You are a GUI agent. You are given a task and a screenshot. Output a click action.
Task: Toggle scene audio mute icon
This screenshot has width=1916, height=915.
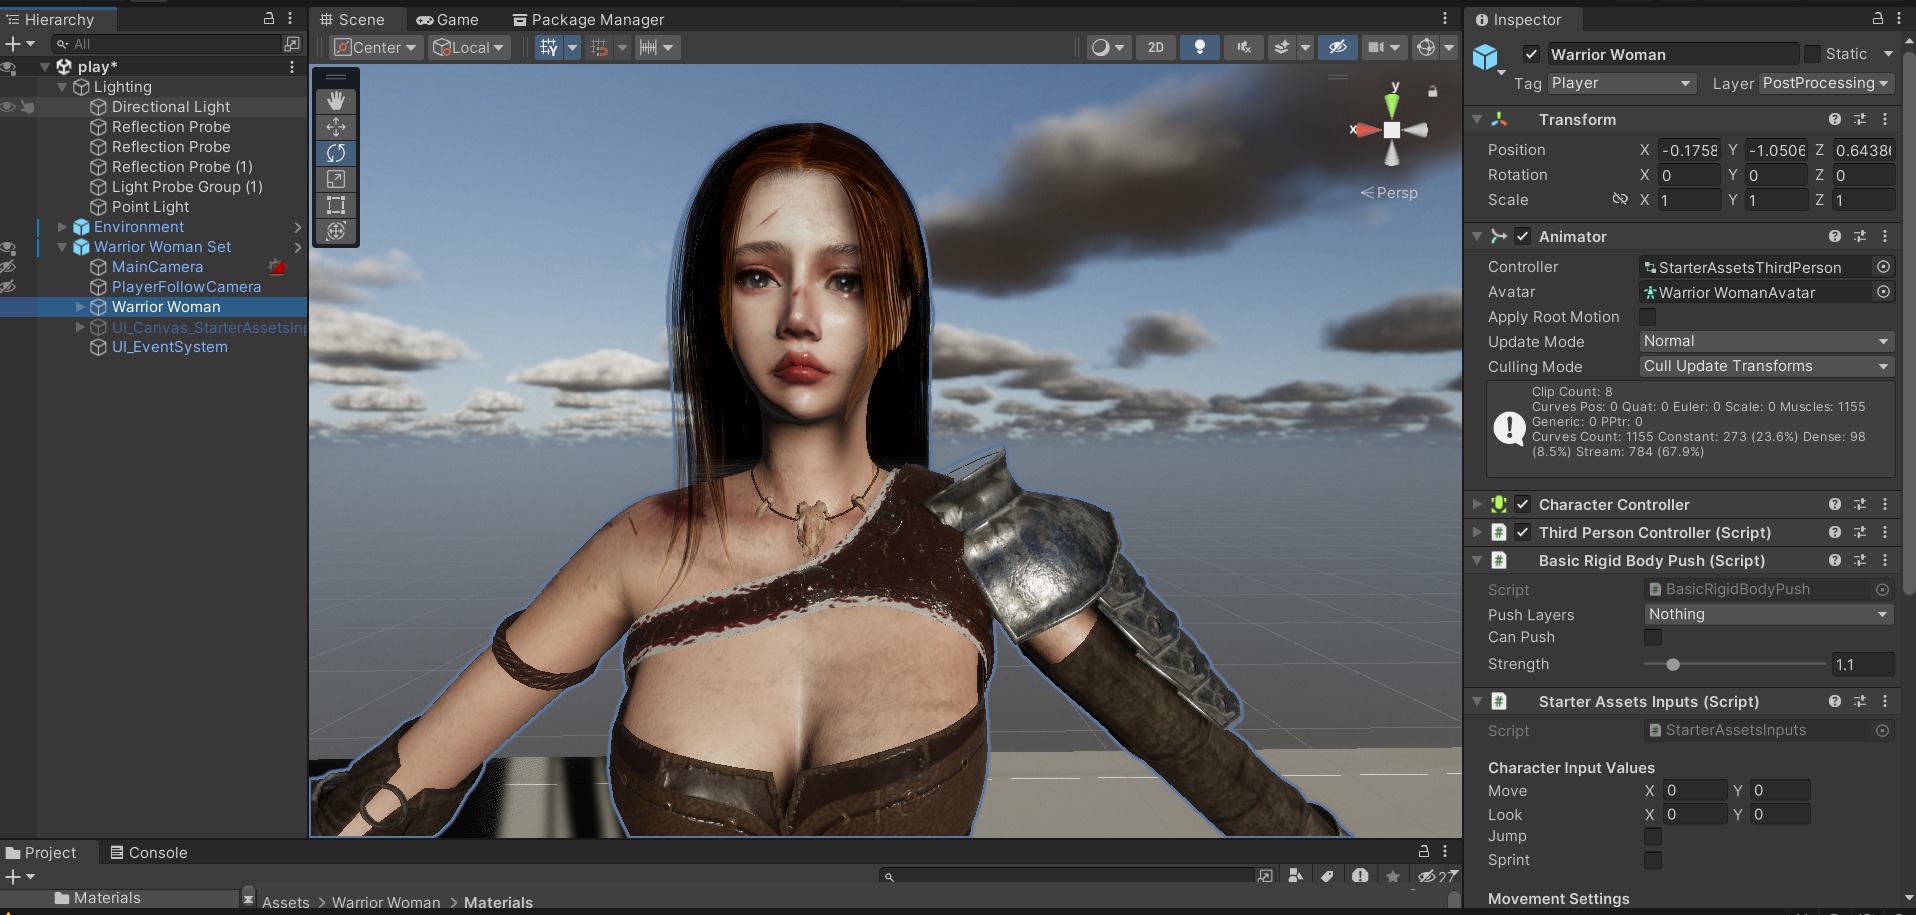[x=1243, y=47]
